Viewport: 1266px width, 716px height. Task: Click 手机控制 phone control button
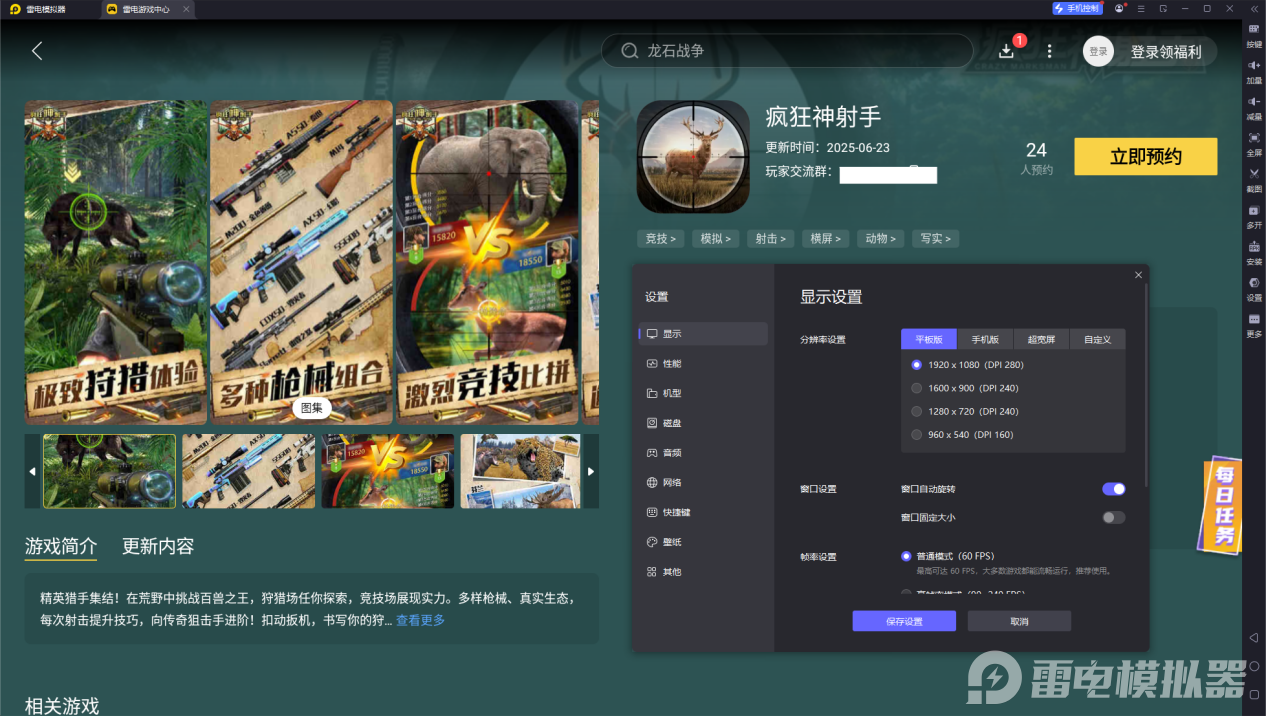(1077, 8)
